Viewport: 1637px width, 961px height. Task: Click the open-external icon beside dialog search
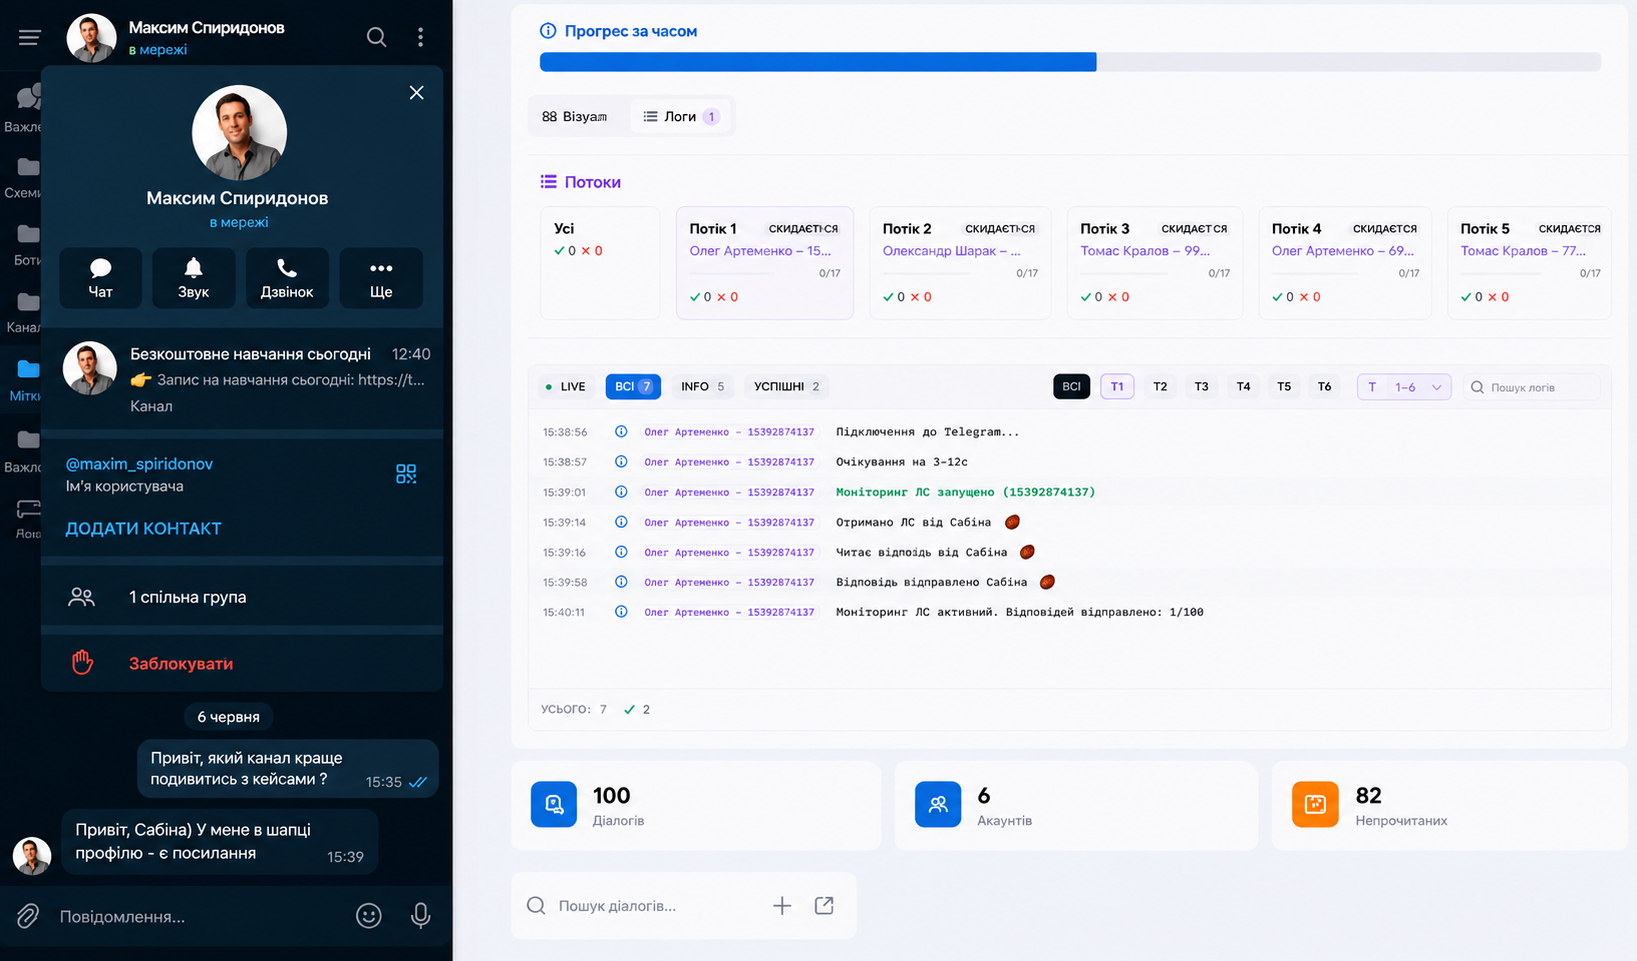point(824,905)
